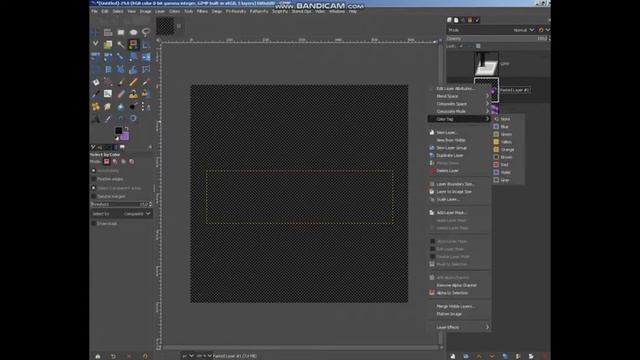Choose the highlighted Select by Color tool
Screen dimensions: 640x360
pyautogui.click(x=133, y=44)
